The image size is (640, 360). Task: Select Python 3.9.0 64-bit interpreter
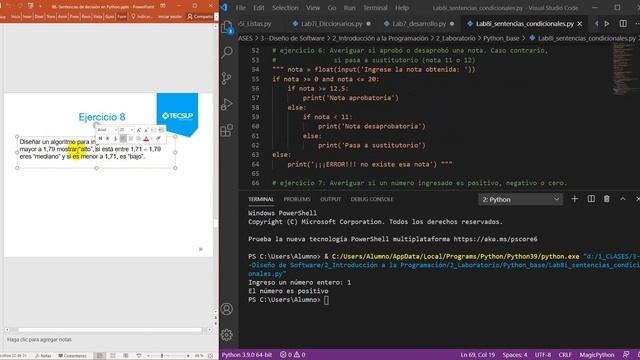(247, 355)
